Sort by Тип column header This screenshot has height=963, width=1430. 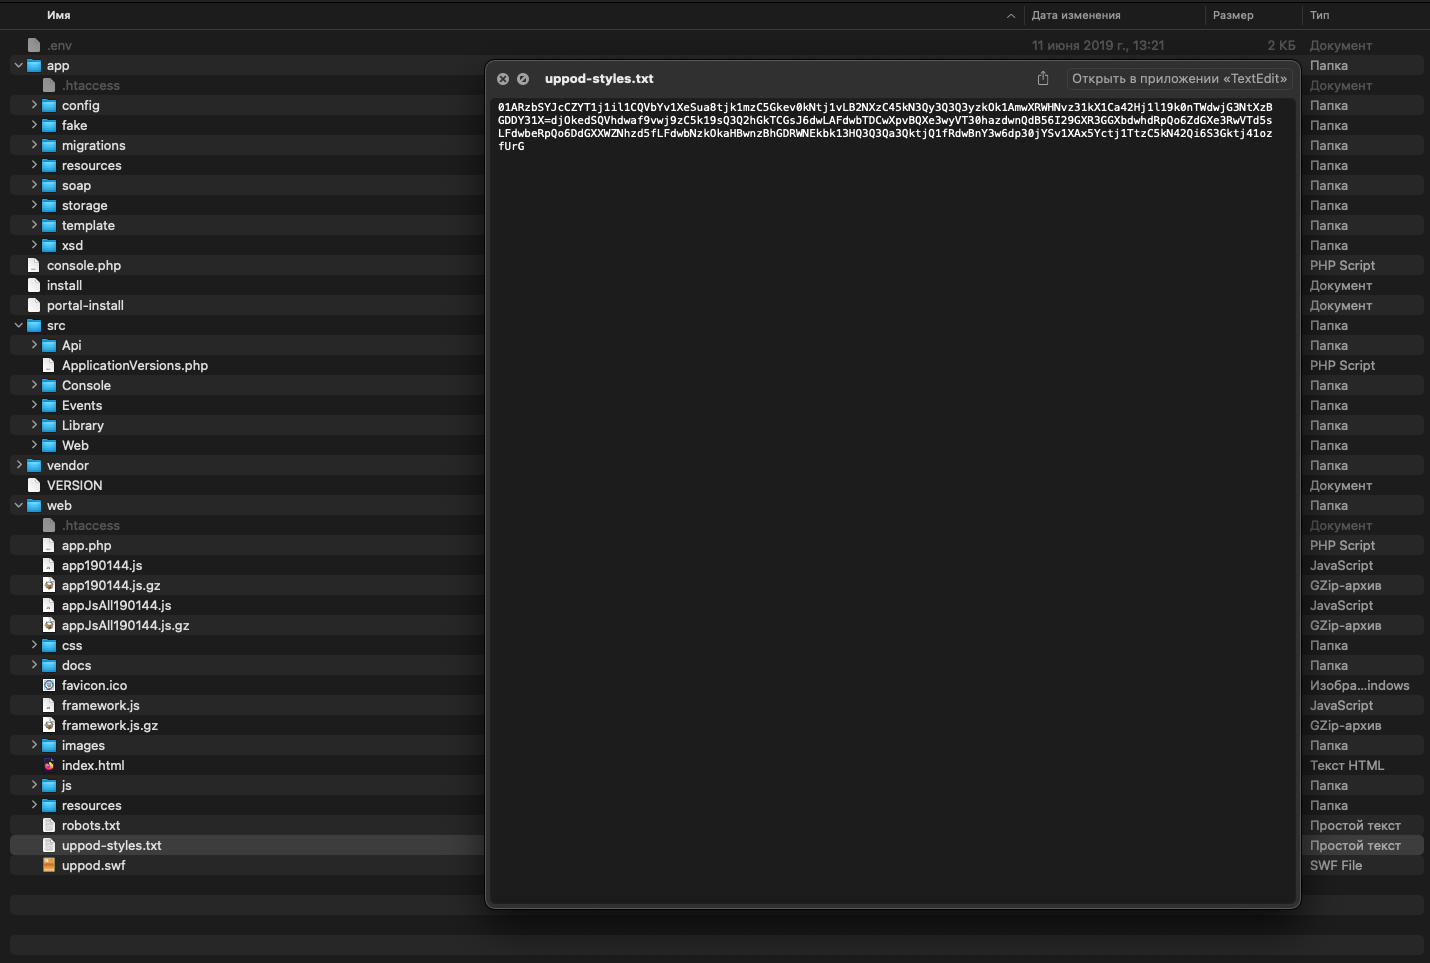1320,15
